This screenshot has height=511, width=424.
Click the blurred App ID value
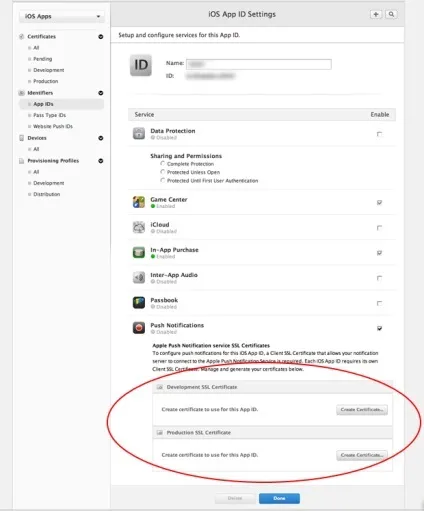(x=211, y=76)
